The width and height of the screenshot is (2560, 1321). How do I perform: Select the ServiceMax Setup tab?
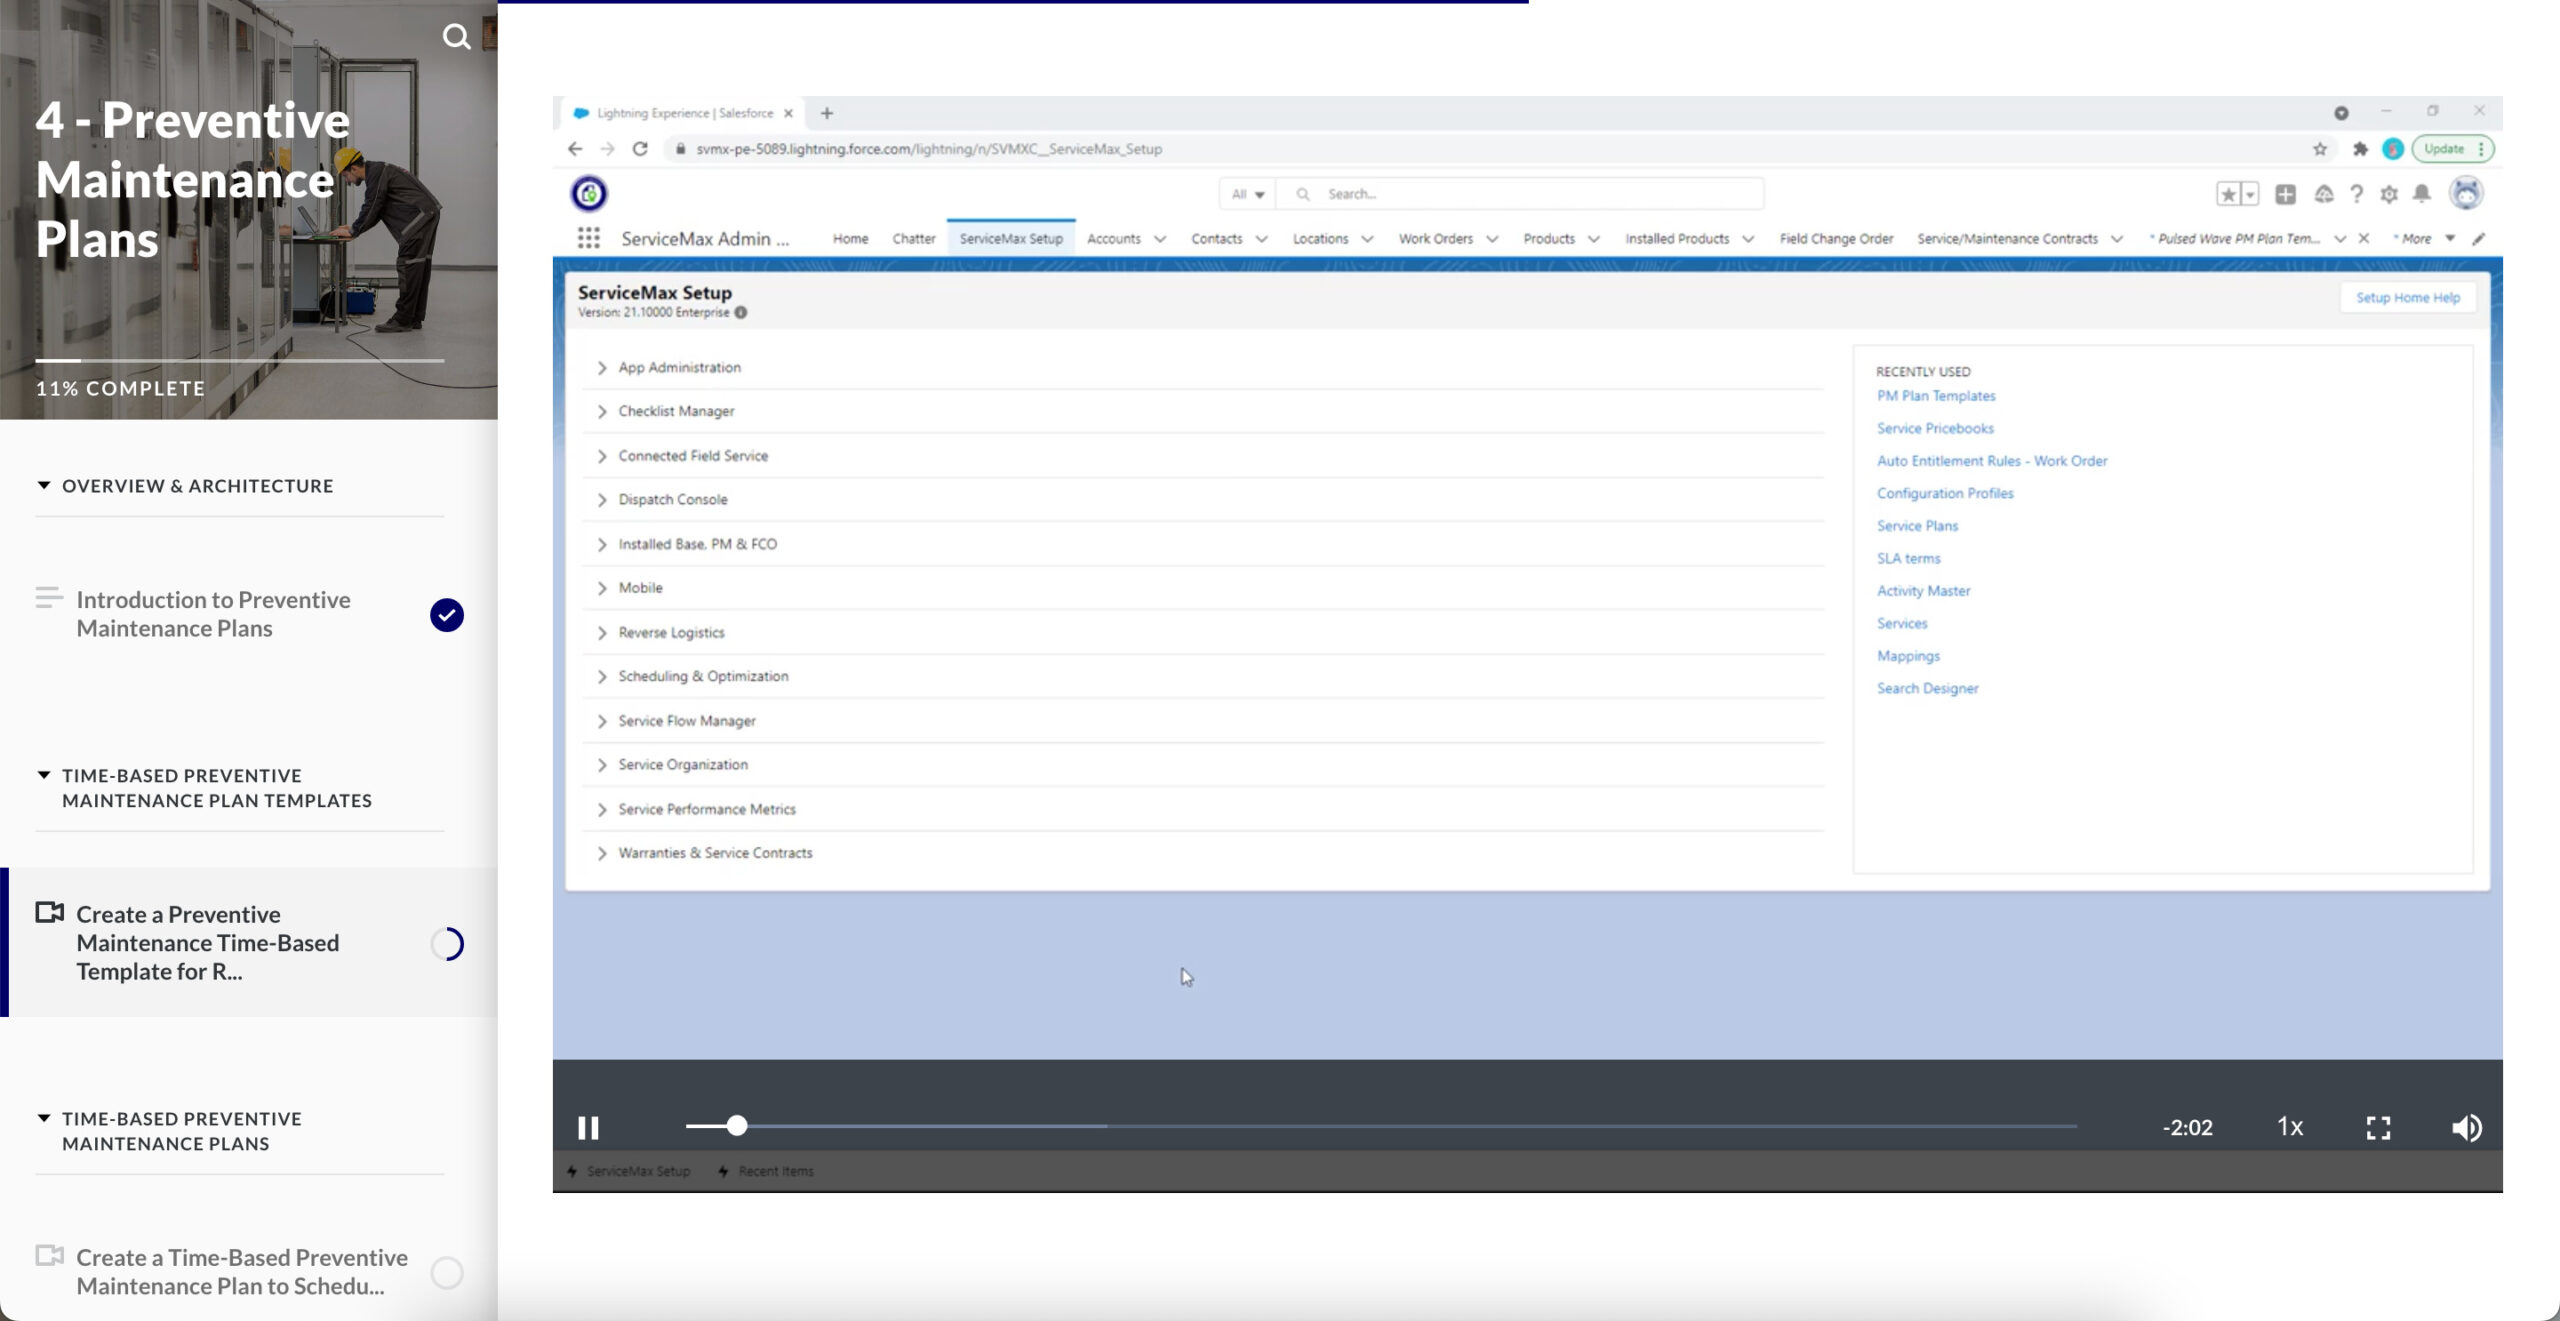click(1011, 239)
